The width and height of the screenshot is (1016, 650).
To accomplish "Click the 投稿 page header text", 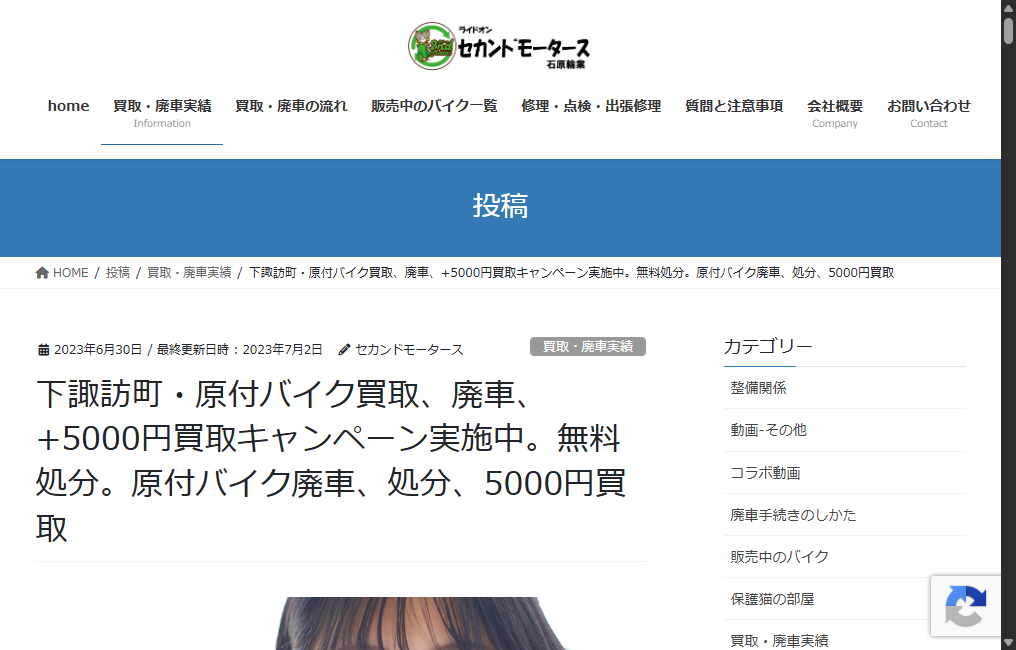I will click(500, 206).
